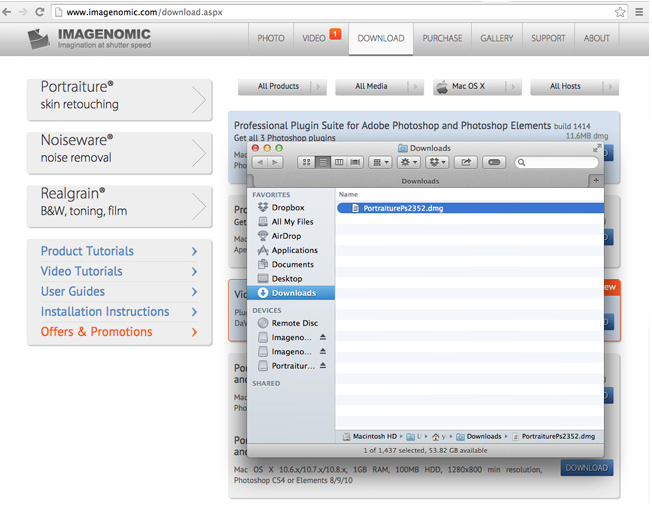Click the Name column header
Screen dimensions: 652x509
[x=348, y=194]
